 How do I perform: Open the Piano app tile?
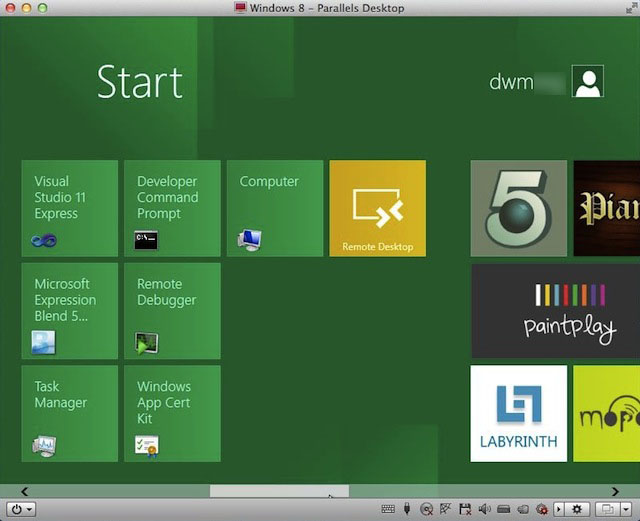[607, 208]
